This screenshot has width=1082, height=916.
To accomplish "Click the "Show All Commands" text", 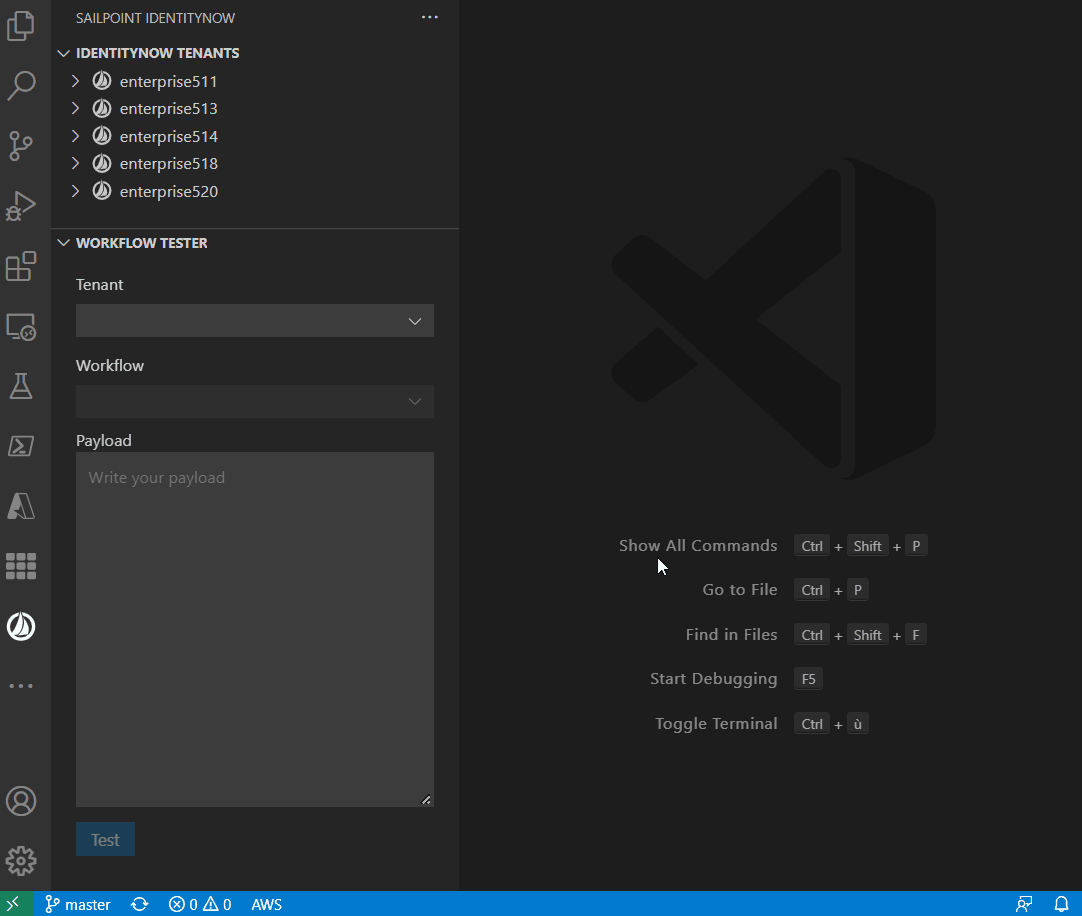I will point(698,545).
